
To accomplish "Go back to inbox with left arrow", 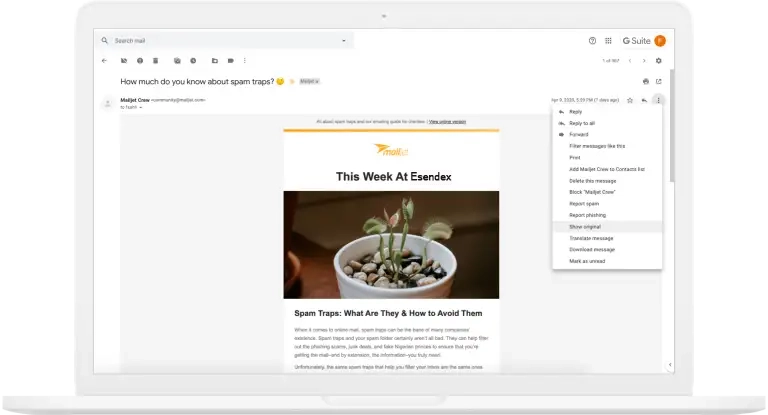I will (x=104, y=61).
